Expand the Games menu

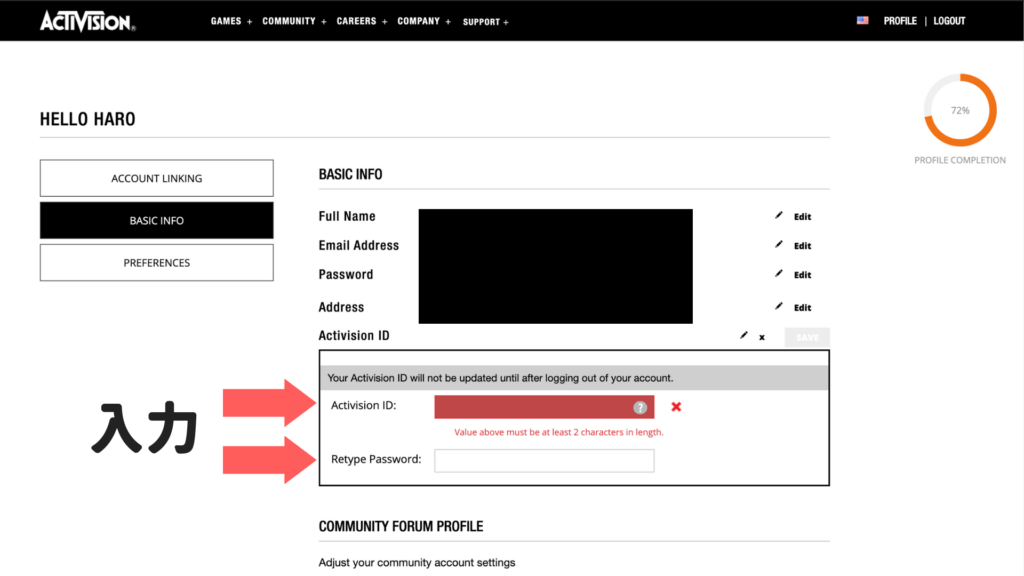[231, 22]
